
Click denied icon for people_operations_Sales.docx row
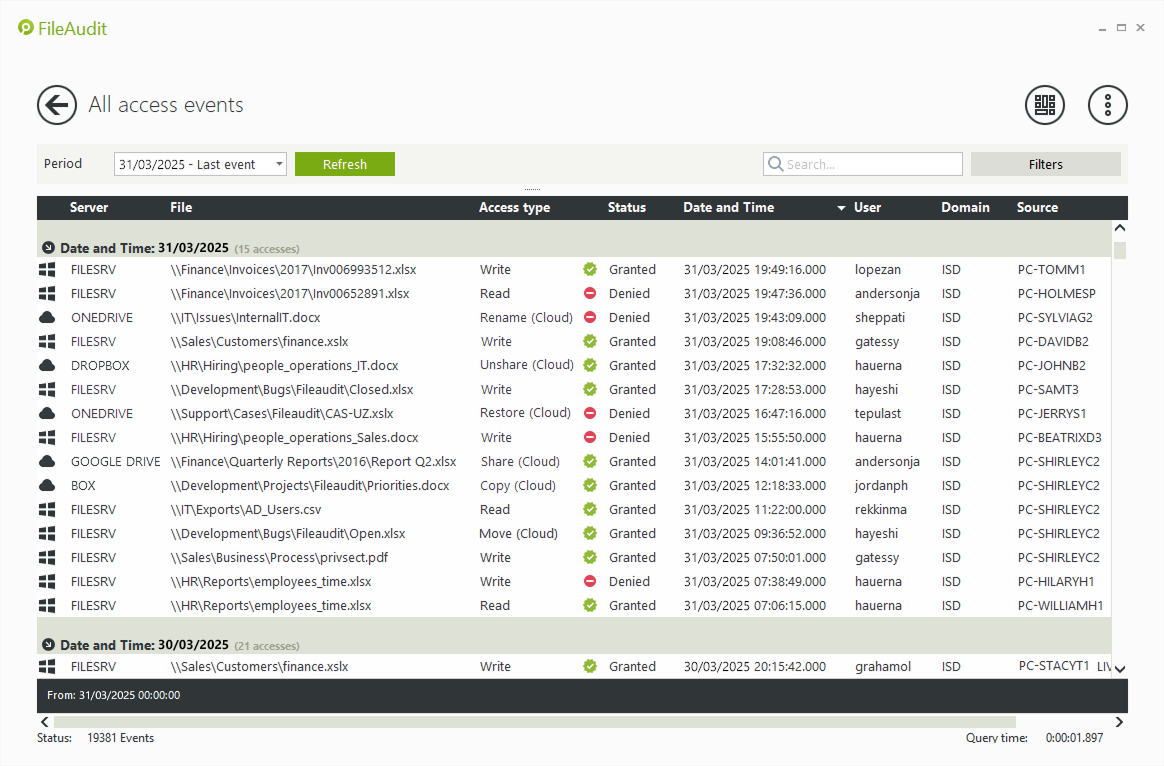coord(590,437)
